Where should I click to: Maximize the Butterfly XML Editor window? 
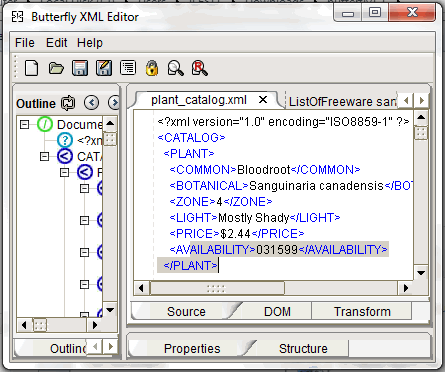click(375, 13)
